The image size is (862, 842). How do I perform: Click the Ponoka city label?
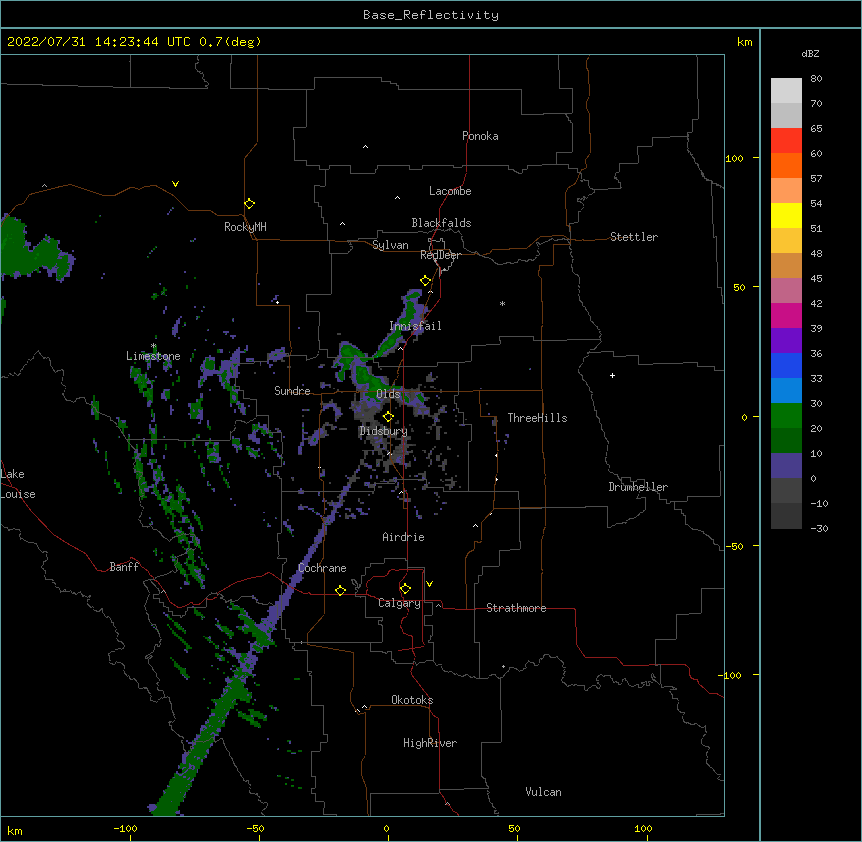480,136
